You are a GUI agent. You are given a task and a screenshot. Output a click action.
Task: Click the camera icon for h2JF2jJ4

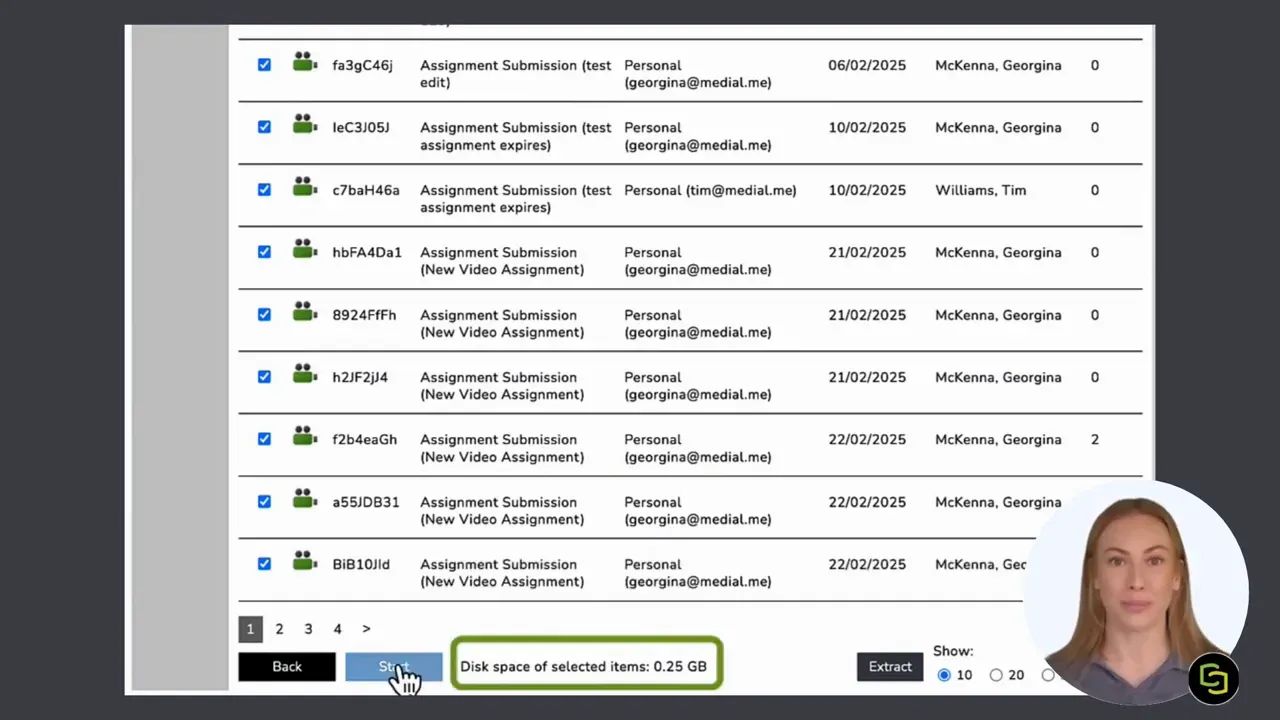(305, 375)
